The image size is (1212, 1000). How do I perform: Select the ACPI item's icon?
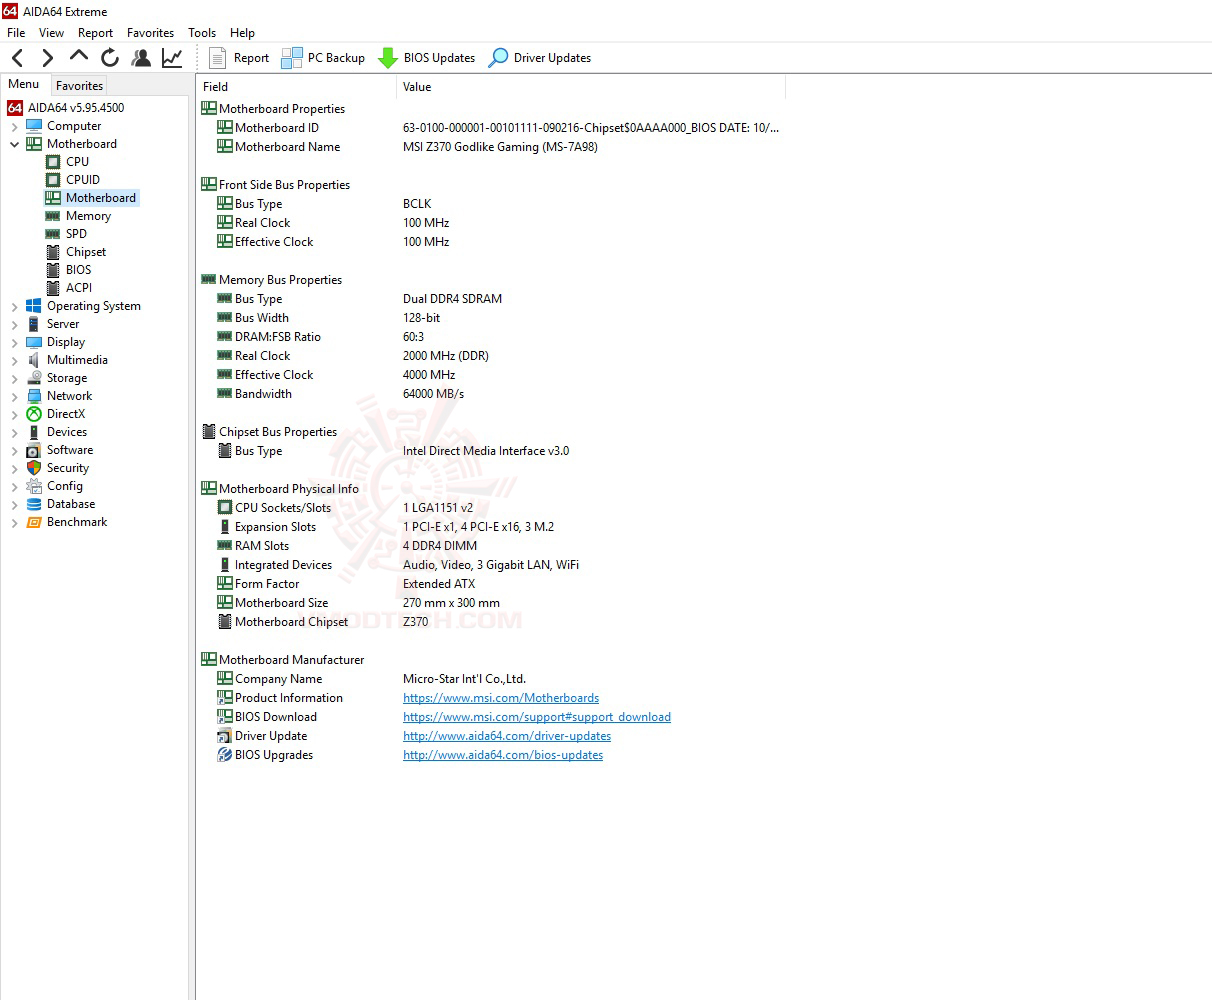click(53, 288)
